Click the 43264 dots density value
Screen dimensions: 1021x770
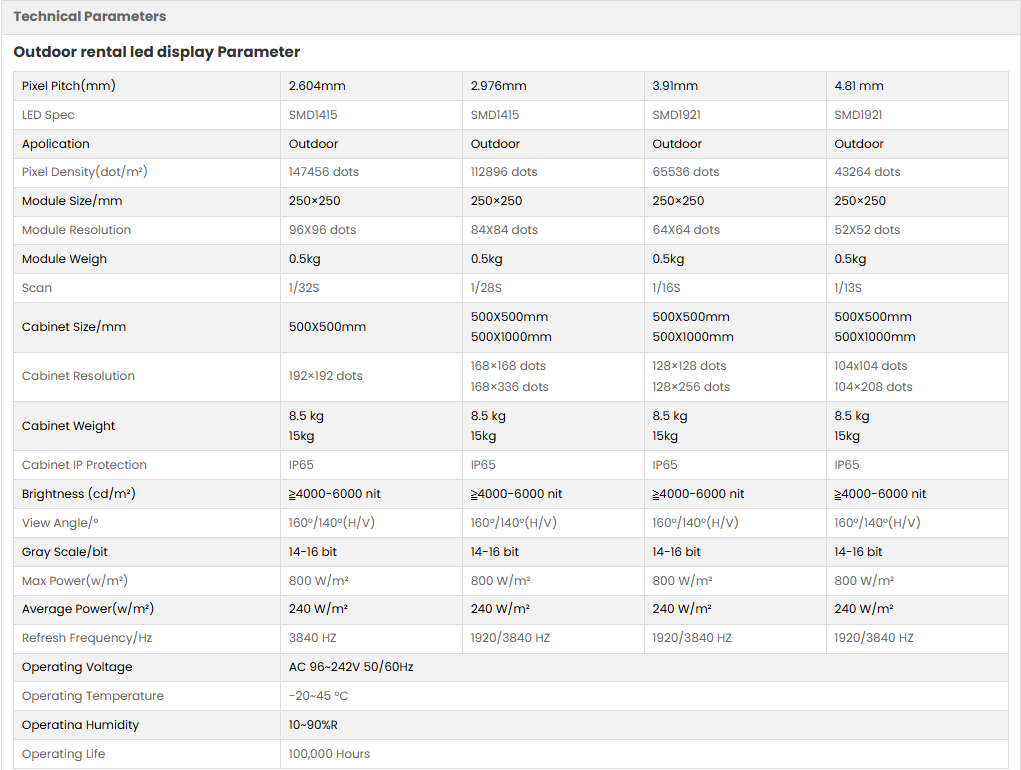(867, 172)
